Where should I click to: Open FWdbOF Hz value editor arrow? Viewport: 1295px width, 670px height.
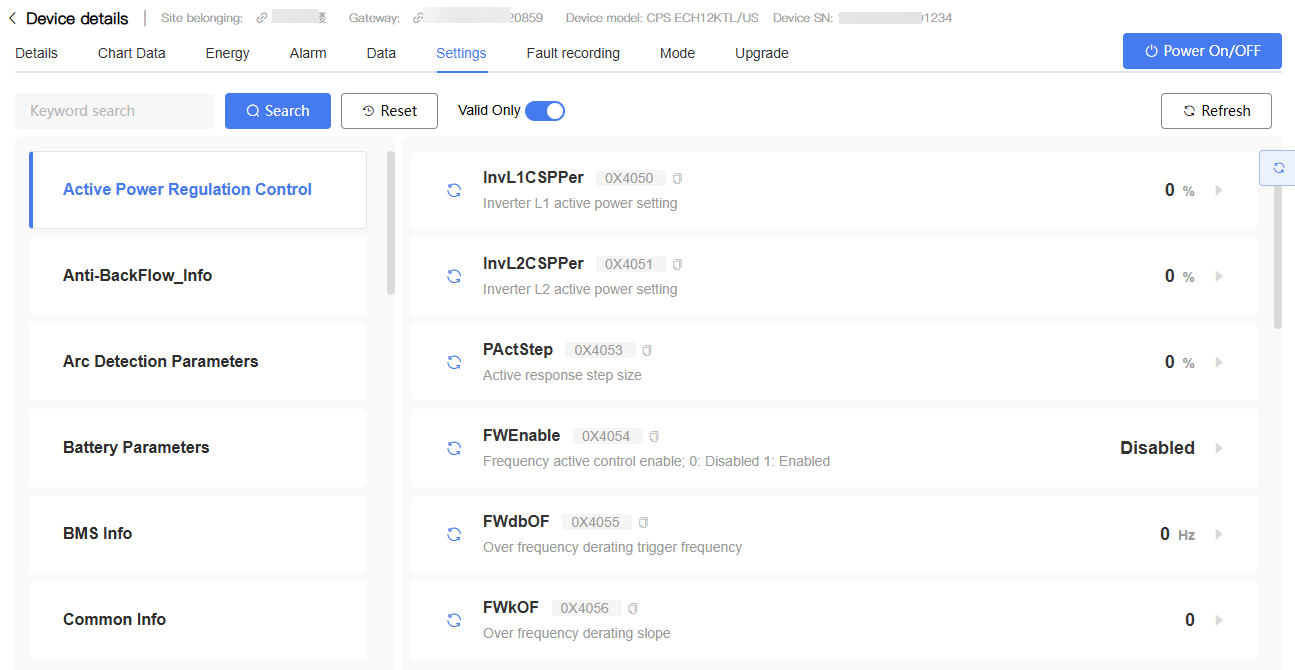click(1219, 534)
